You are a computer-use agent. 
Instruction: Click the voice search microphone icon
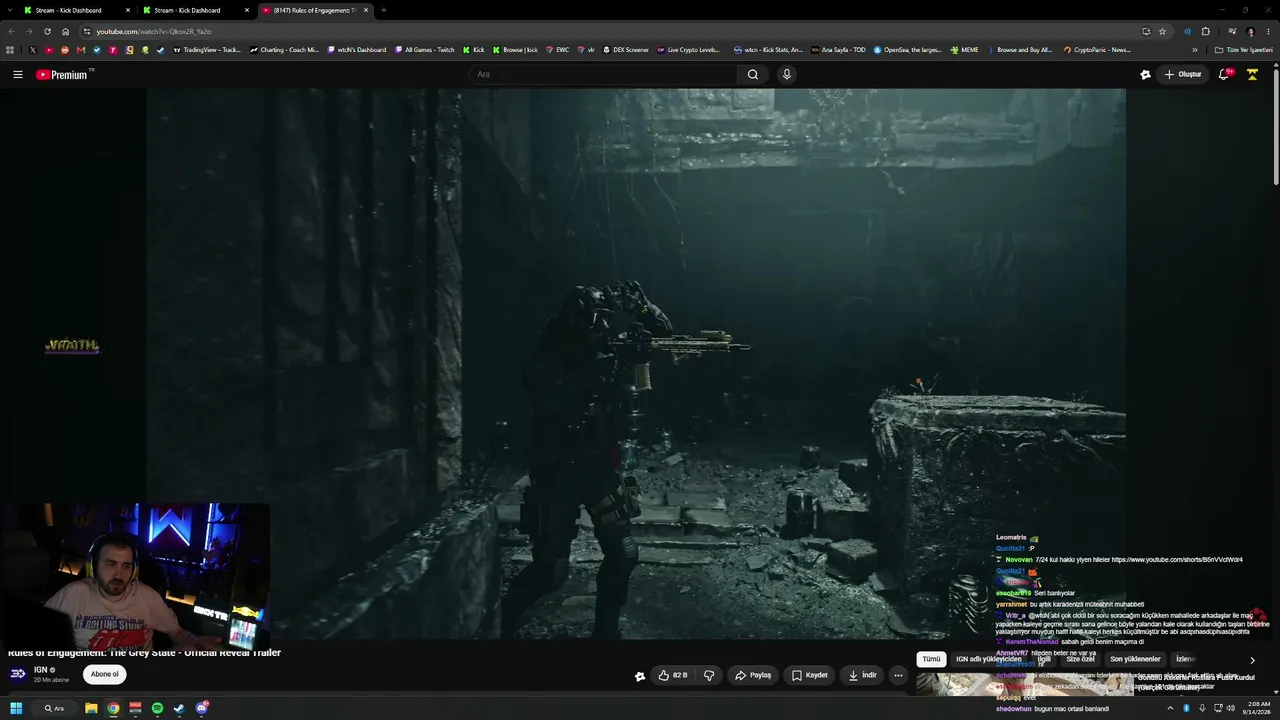point(787,74)
